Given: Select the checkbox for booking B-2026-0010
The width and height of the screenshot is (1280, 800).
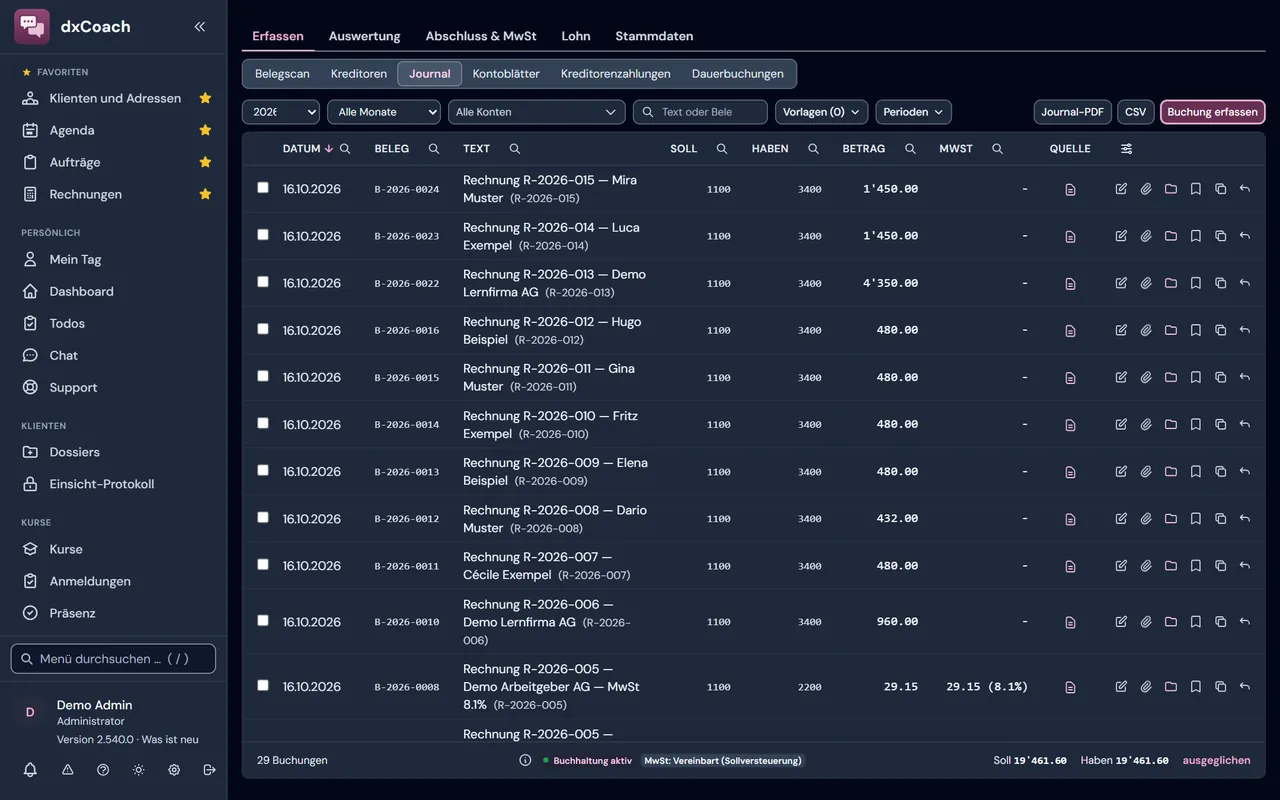Looking at the screenshot, I should [x=263, y=620].
